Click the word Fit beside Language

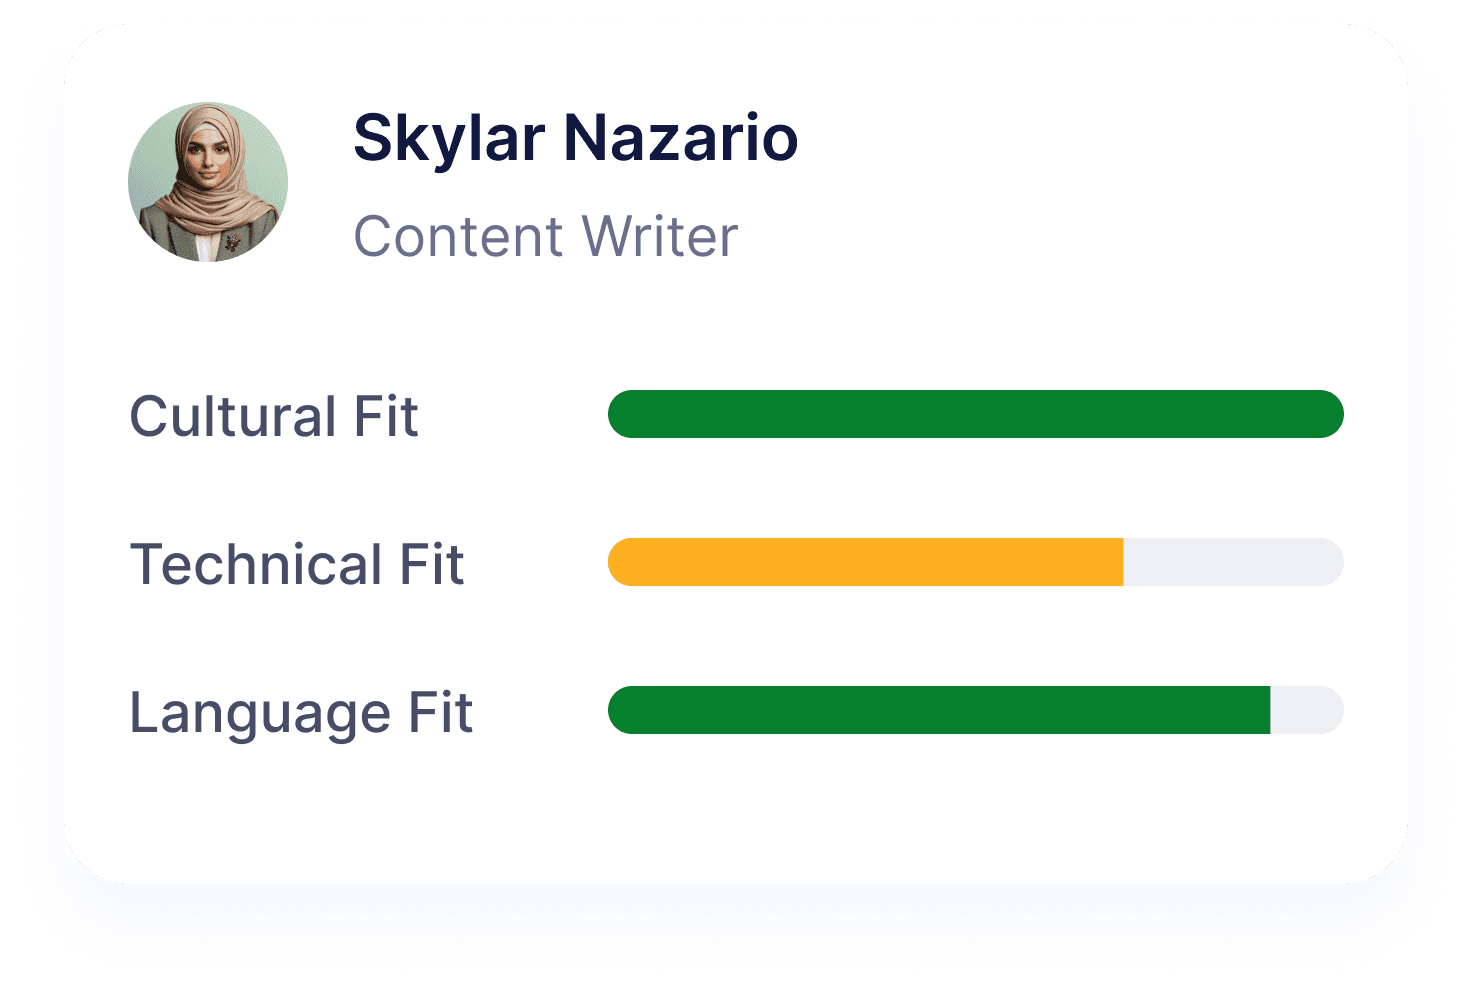tap(440, 712)
